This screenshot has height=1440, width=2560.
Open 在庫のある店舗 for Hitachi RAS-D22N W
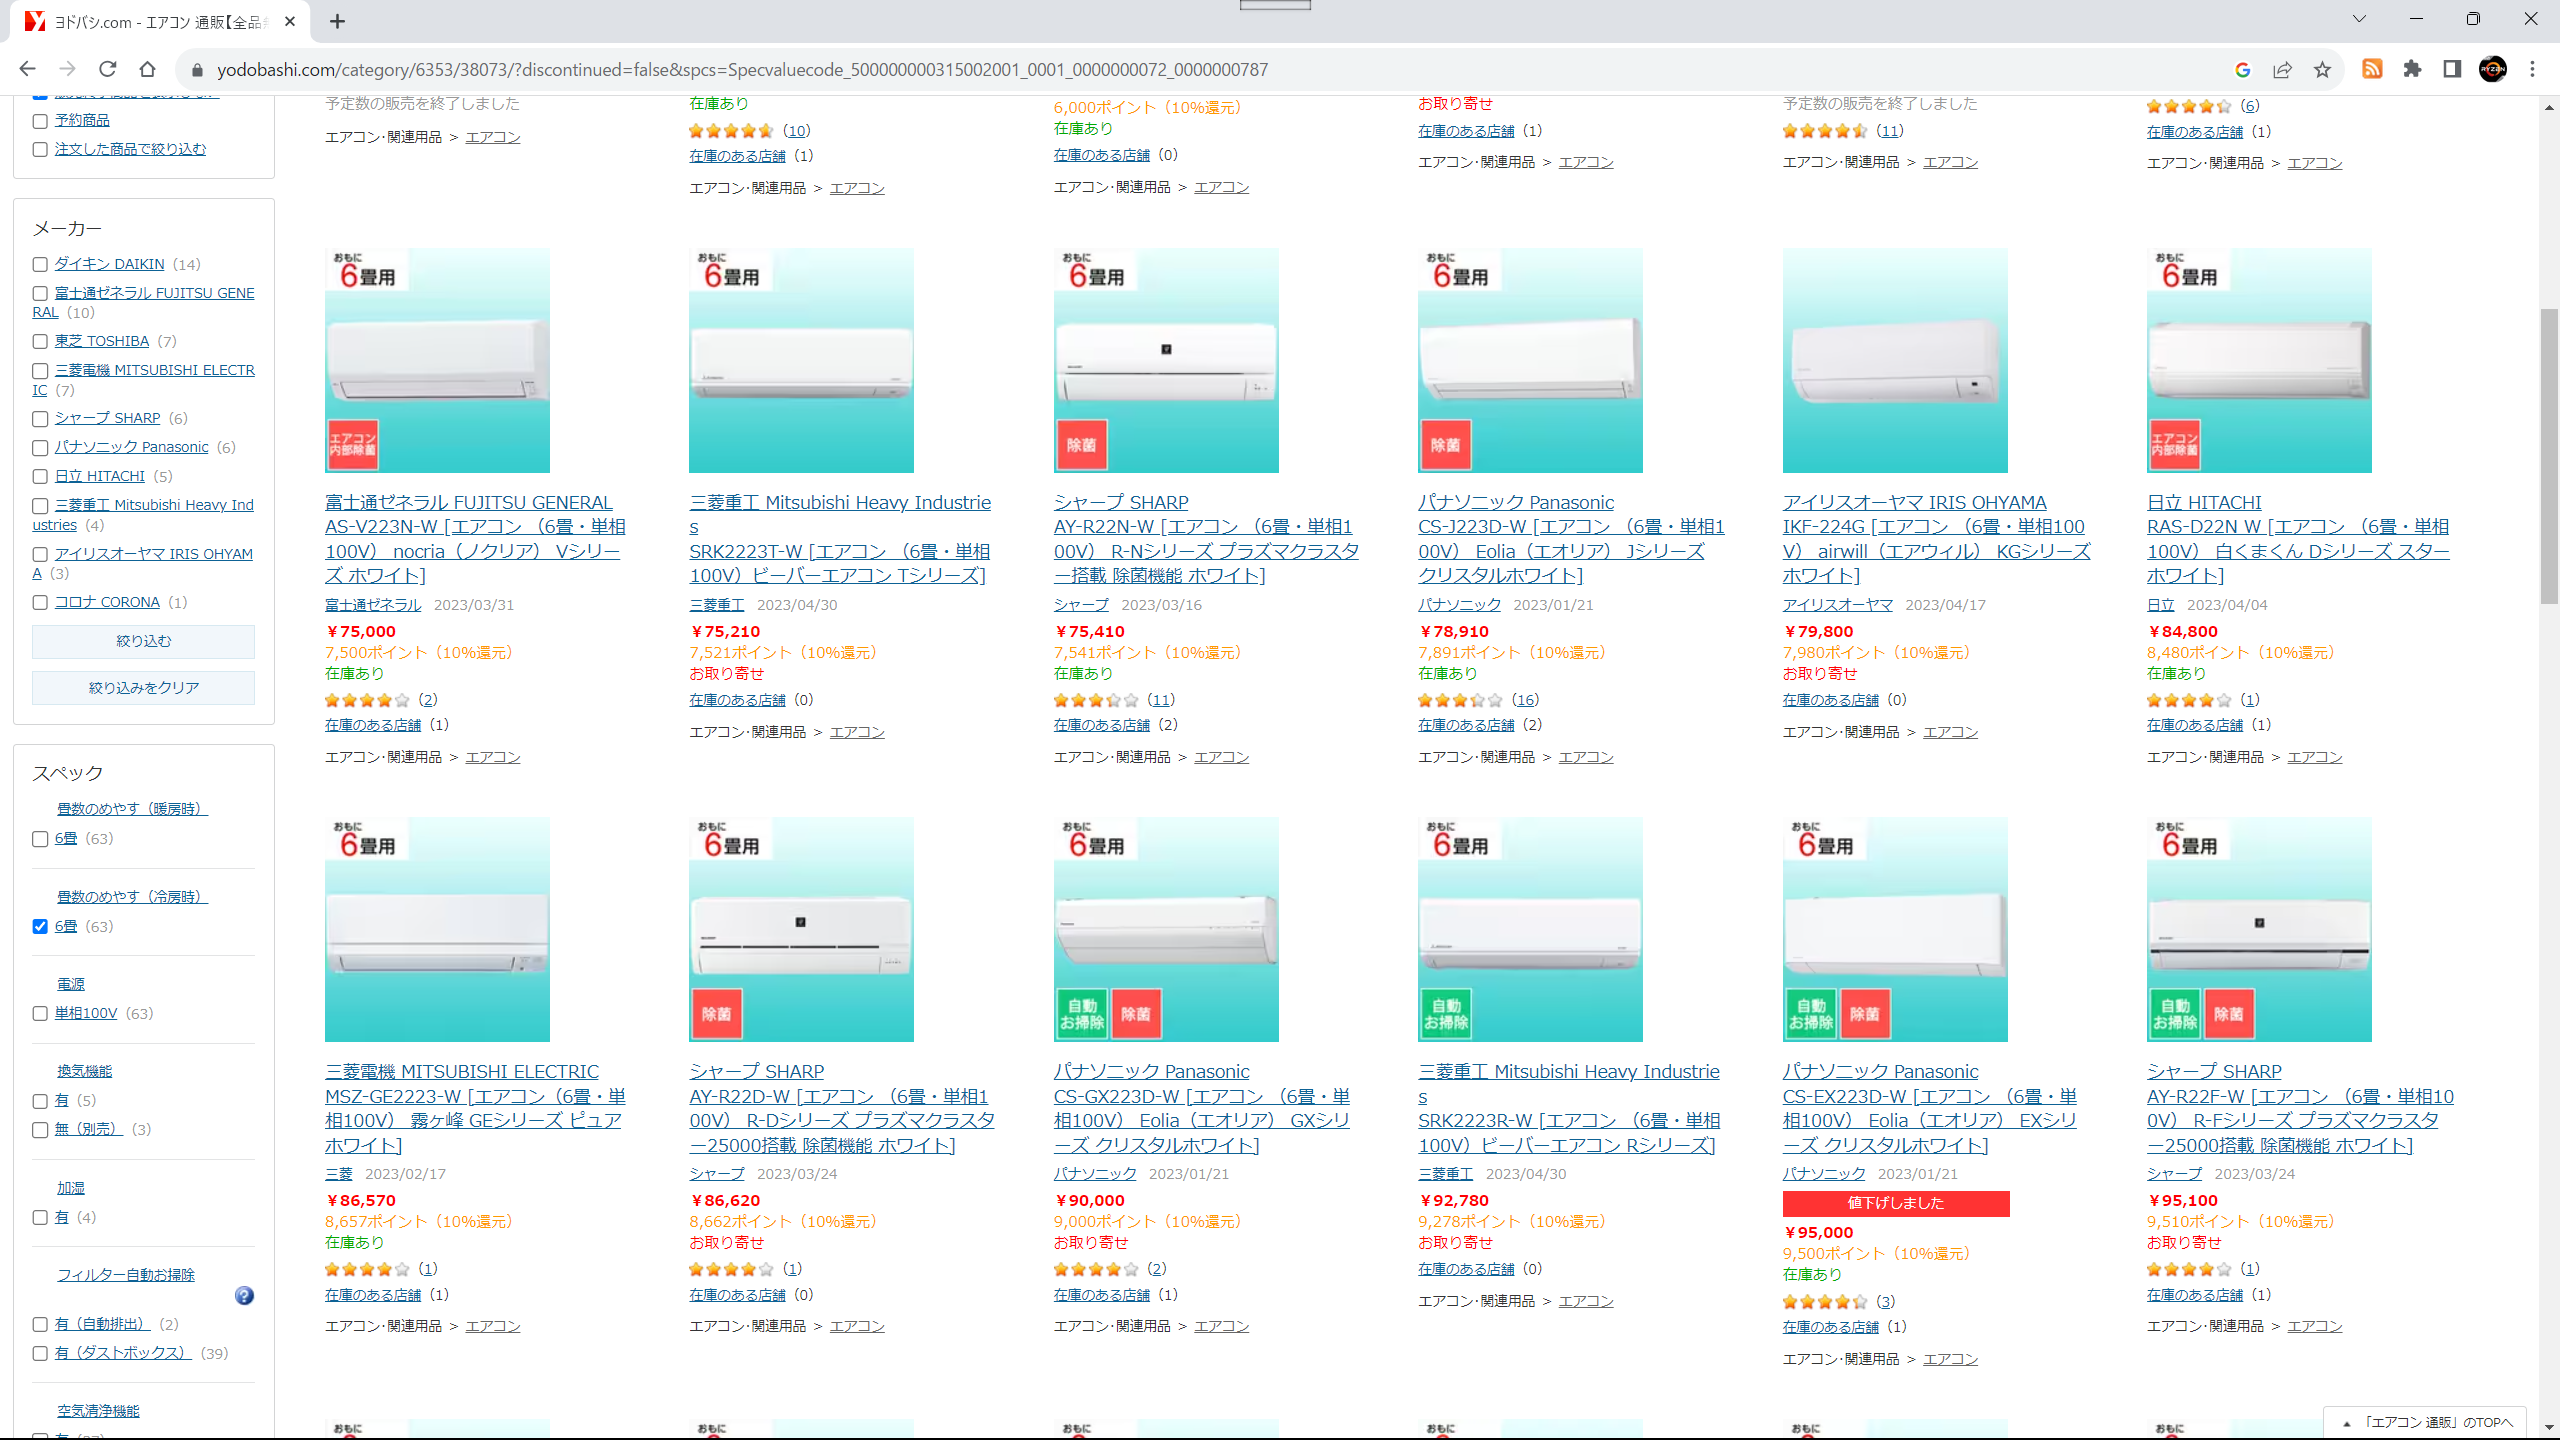click(2195, 725)
